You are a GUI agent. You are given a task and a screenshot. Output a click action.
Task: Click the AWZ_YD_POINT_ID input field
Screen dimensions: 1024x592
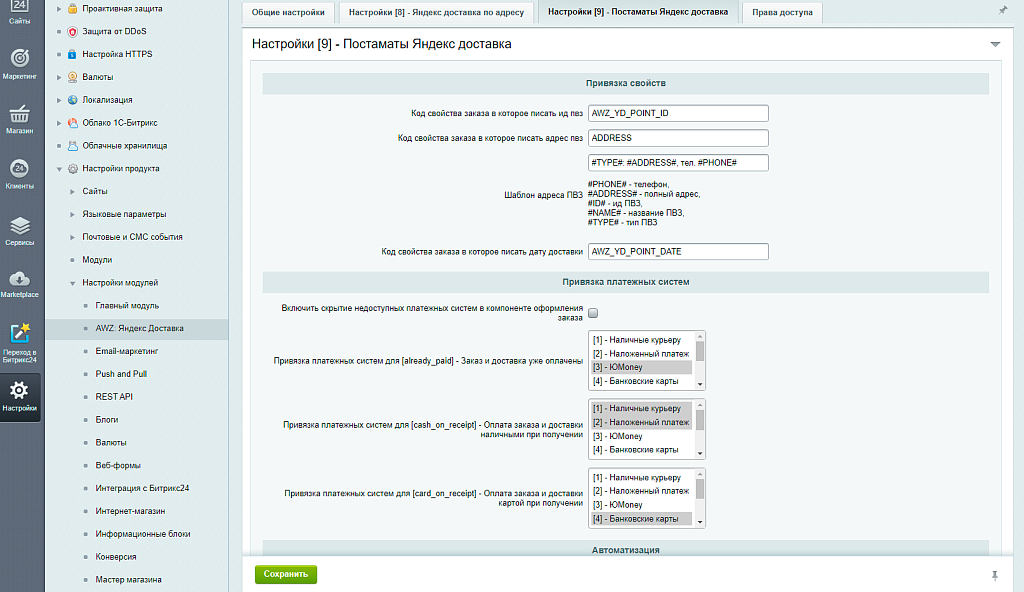point(678,113)
